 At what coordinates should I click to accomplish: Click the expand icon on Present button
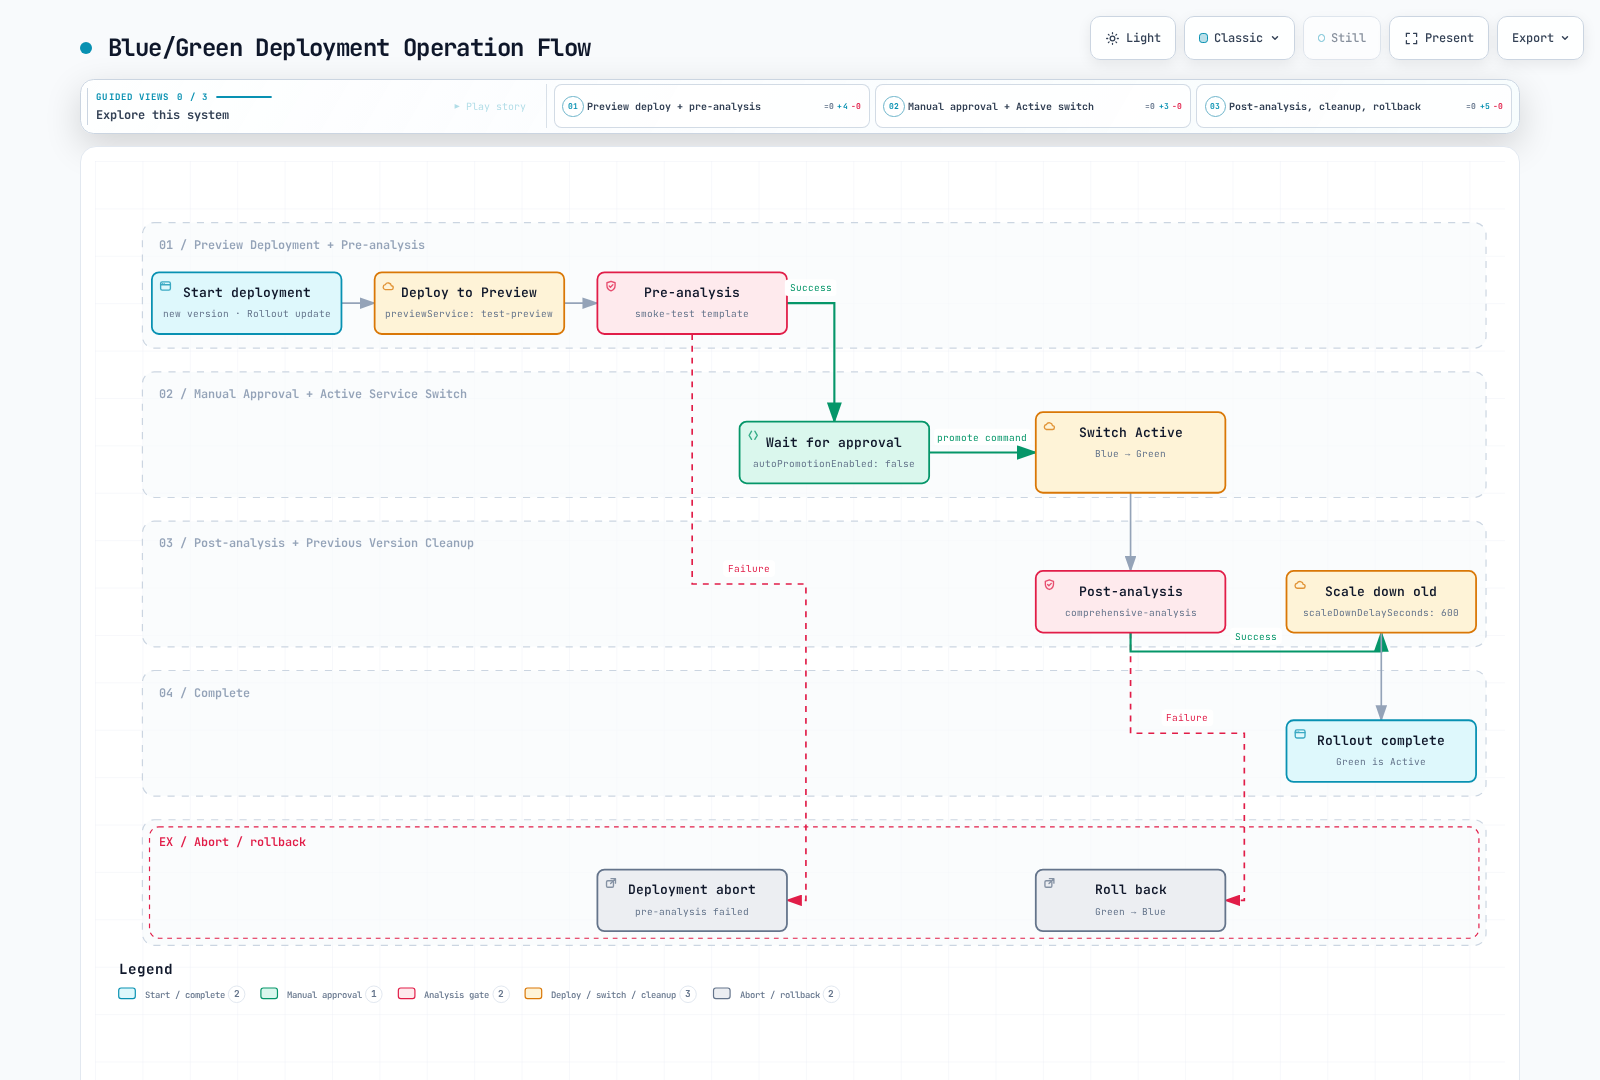1411,38
